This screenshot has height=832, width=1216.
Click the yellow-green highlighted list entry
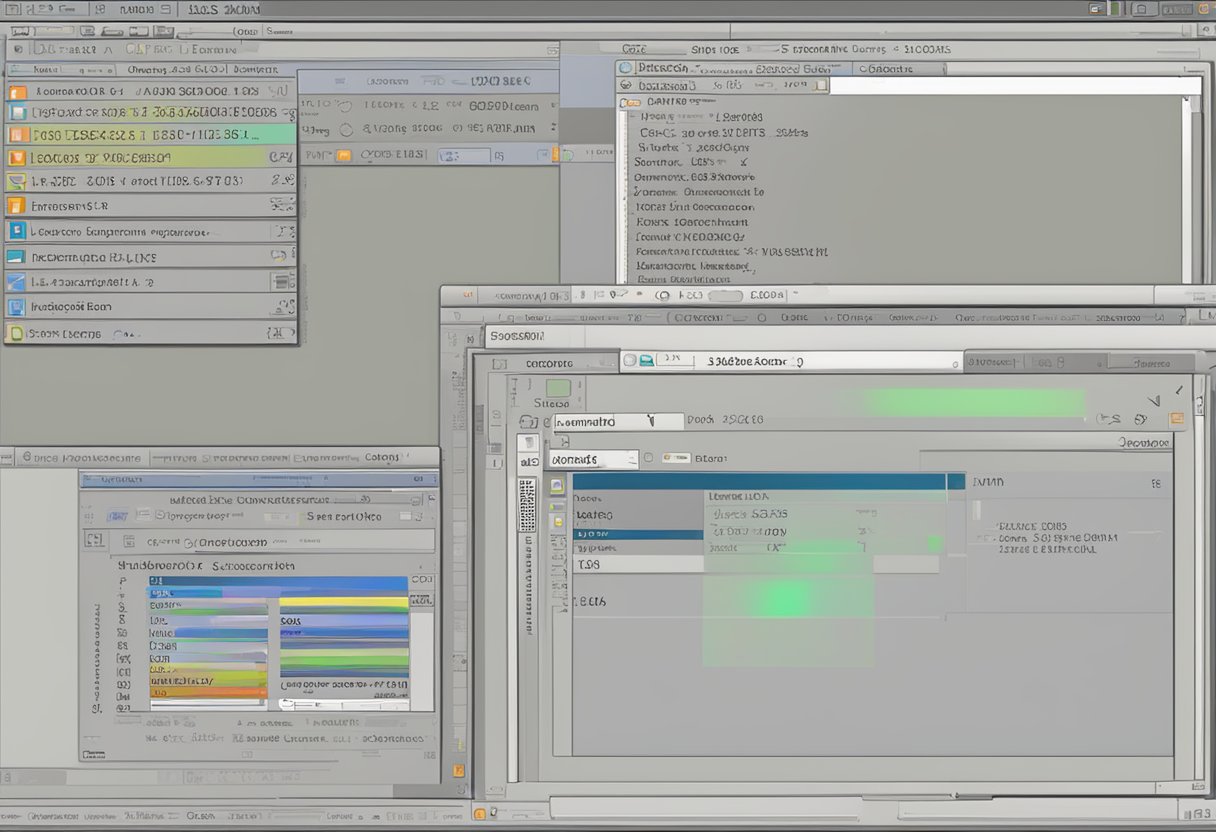pos(150,157)
